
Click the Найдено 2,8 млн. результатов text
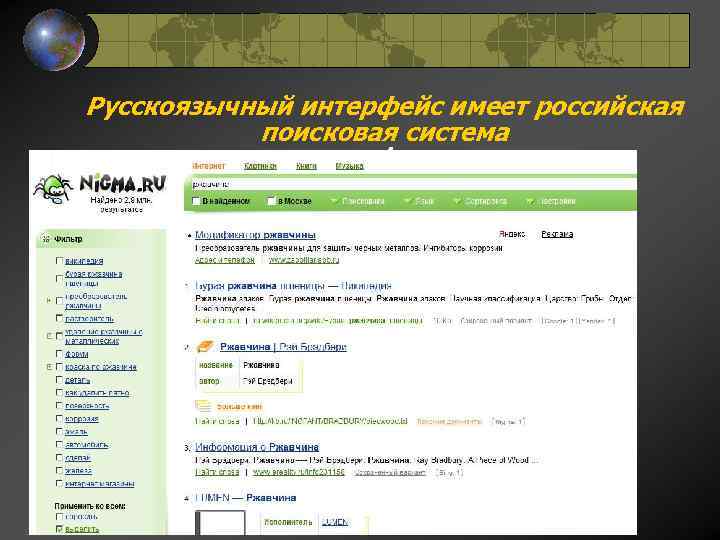tap(122, 205)
